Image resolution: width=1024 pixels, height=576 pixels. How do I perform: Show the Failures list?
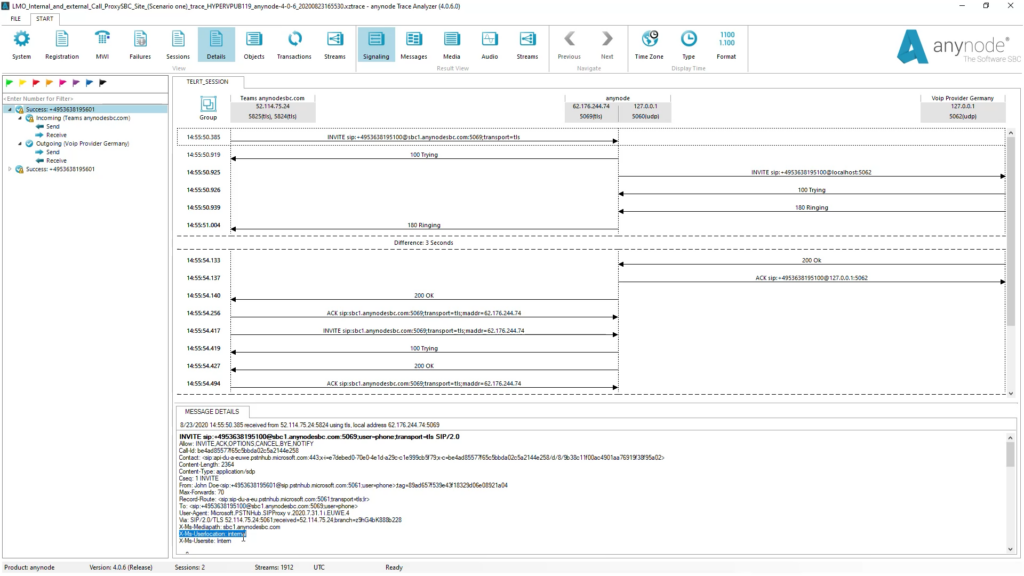[x=140, y=44]
